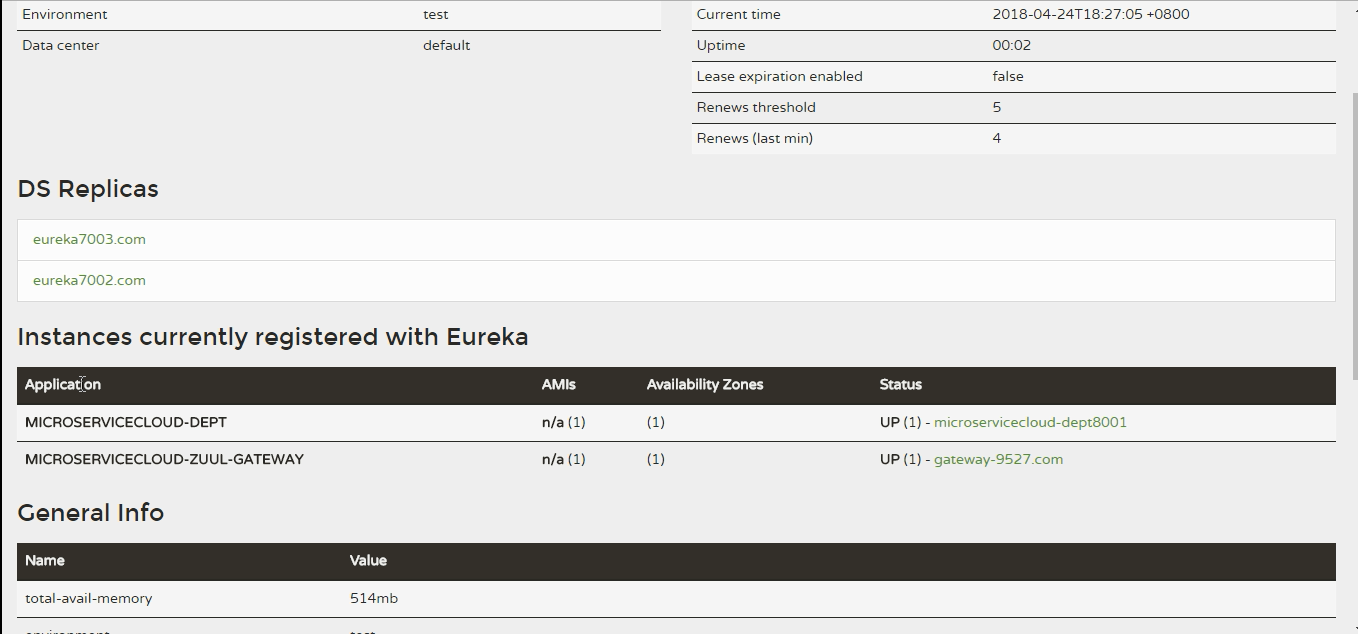
Task: Click the Availability Zones column header
Action: 705,385
